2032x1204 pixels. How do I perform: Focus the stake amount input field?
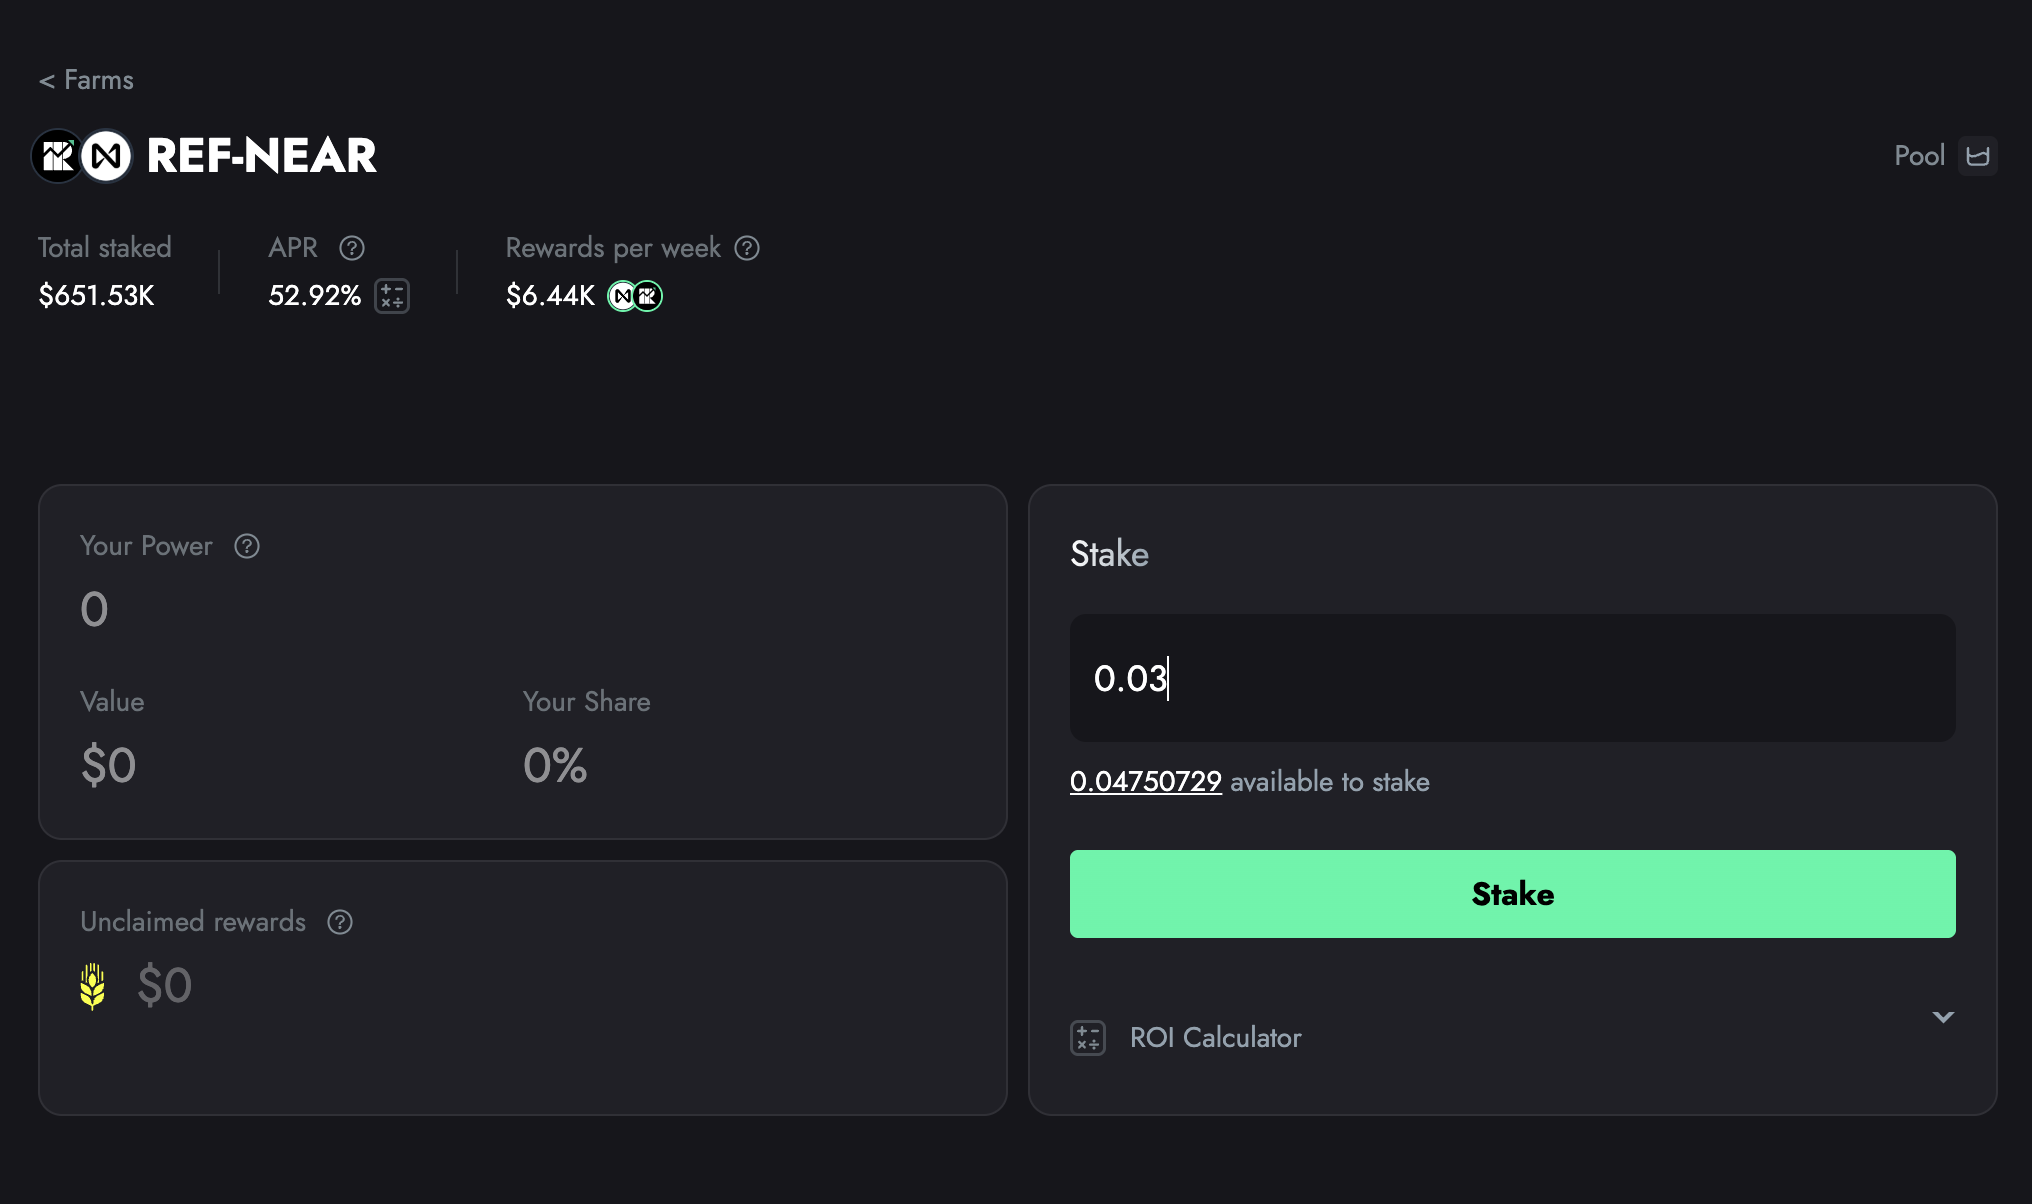click(1512, 678)
